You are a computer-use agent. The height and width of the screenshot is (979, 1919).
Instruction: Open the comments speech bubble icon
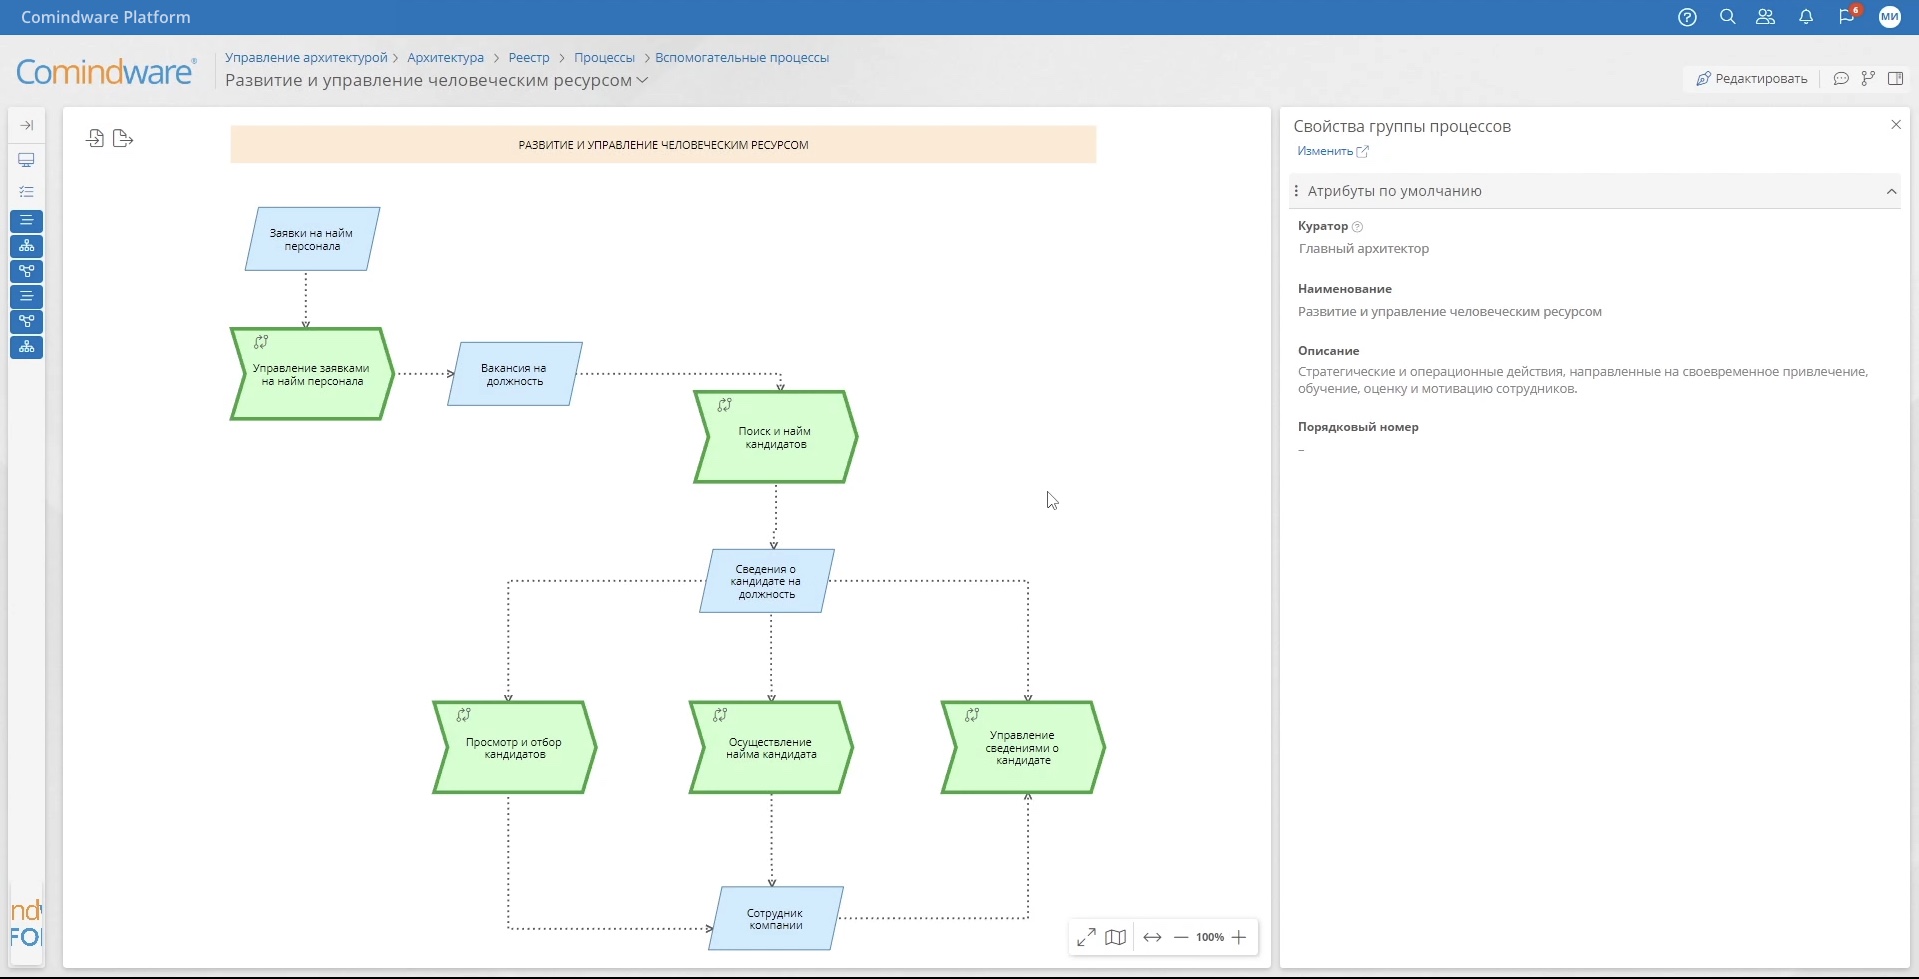pyautogui.click(x=1841, y=79)
